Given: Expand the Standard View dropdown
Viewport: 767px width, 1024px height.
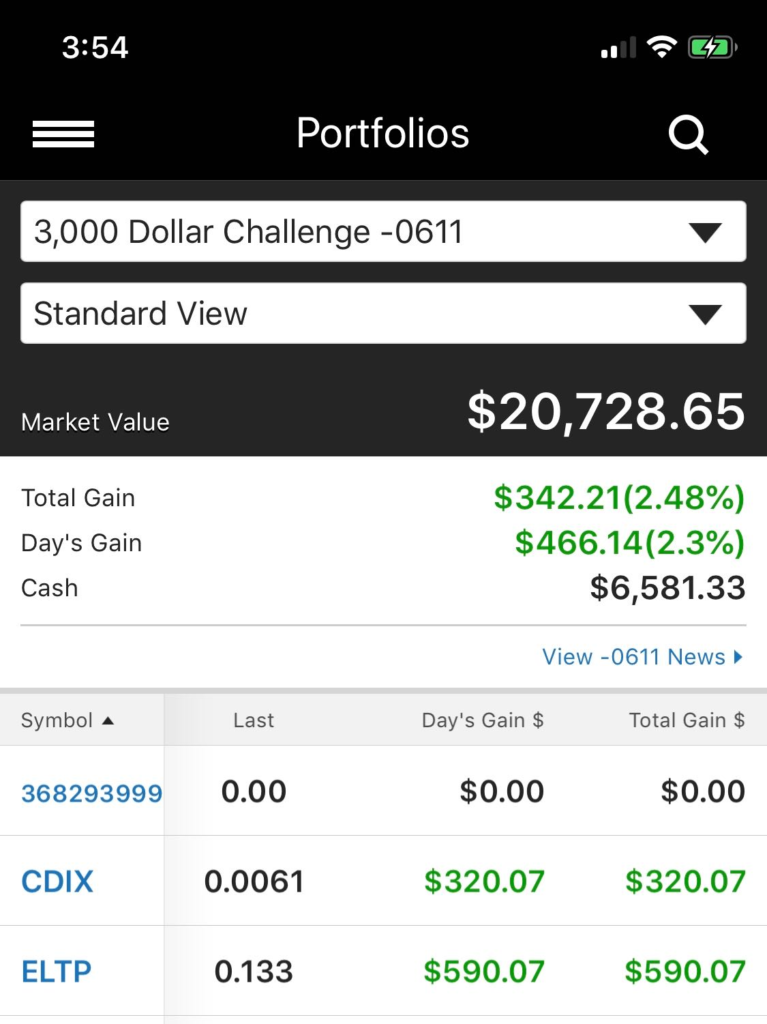Looking at the screenshot, I should [x=384, y=313].
